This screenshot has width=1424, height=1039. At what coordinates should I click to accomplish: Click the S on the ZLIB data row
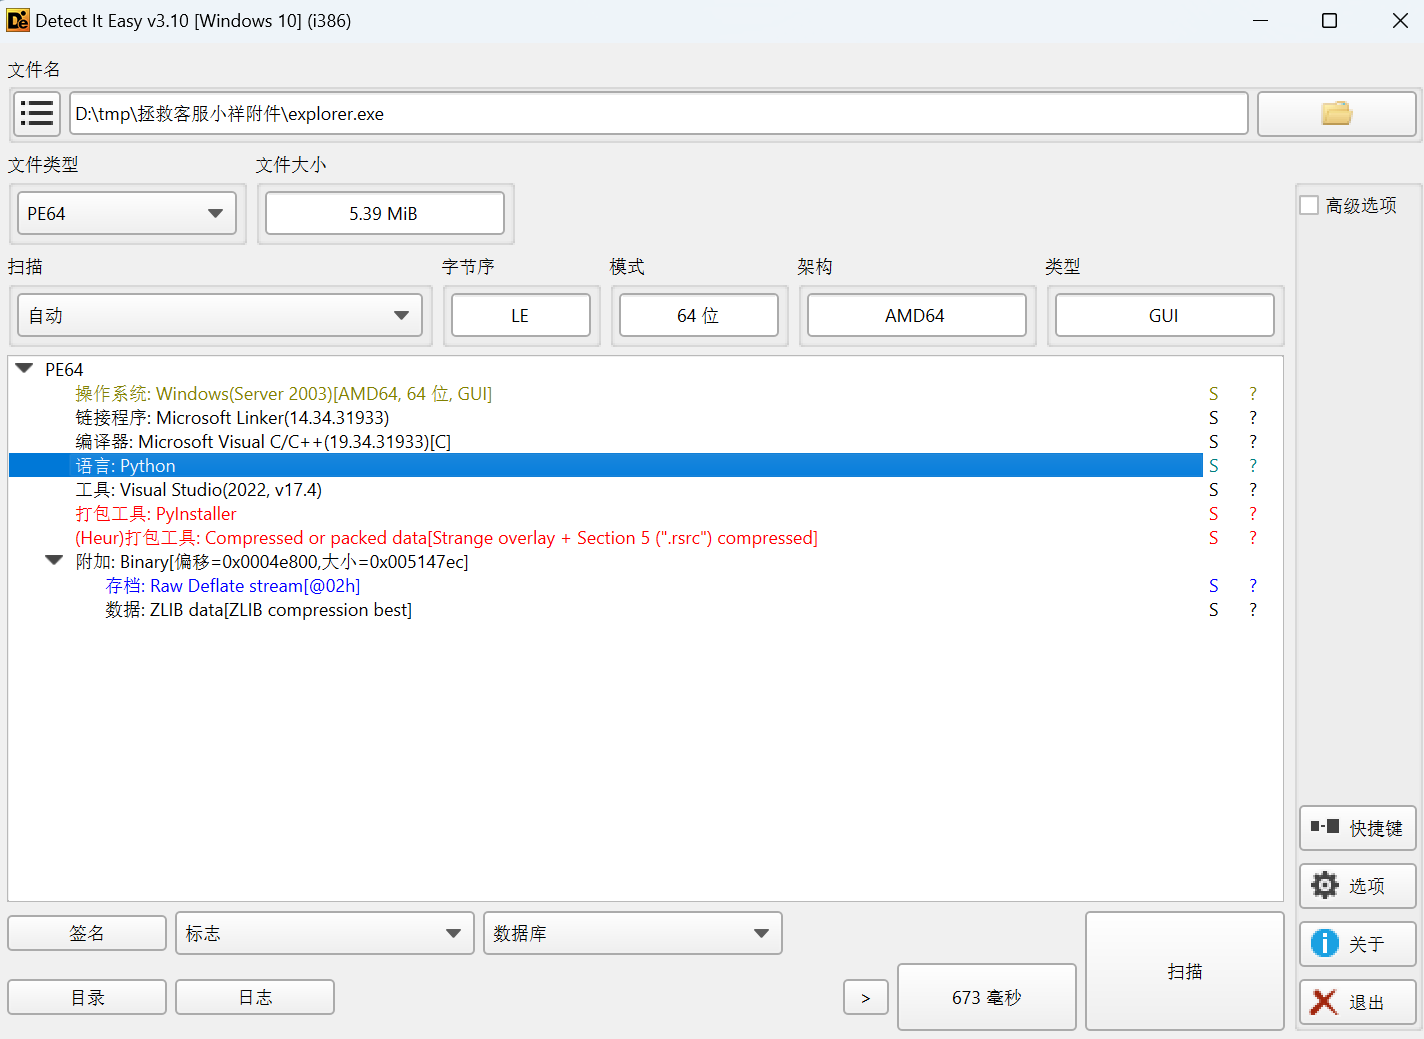(x=1214, y=609)
